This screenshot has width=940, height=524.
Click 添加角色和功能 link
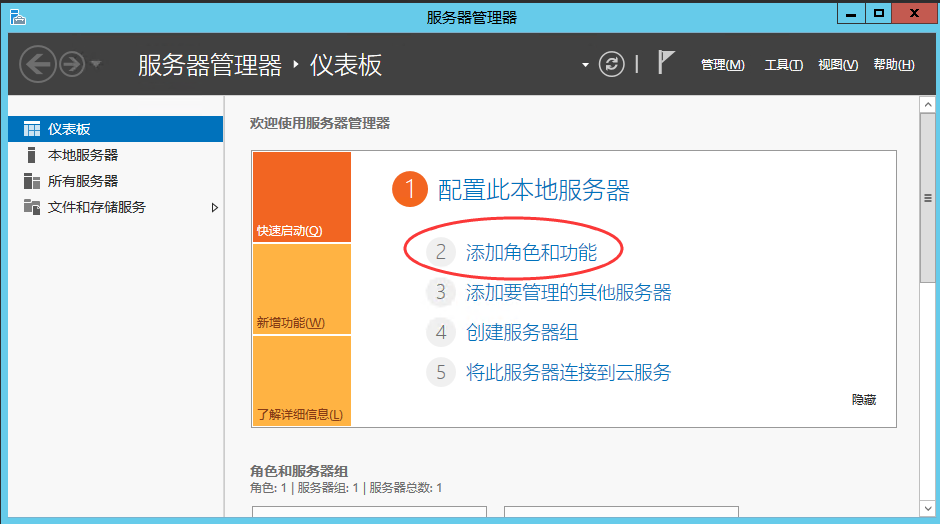point(531,252)
